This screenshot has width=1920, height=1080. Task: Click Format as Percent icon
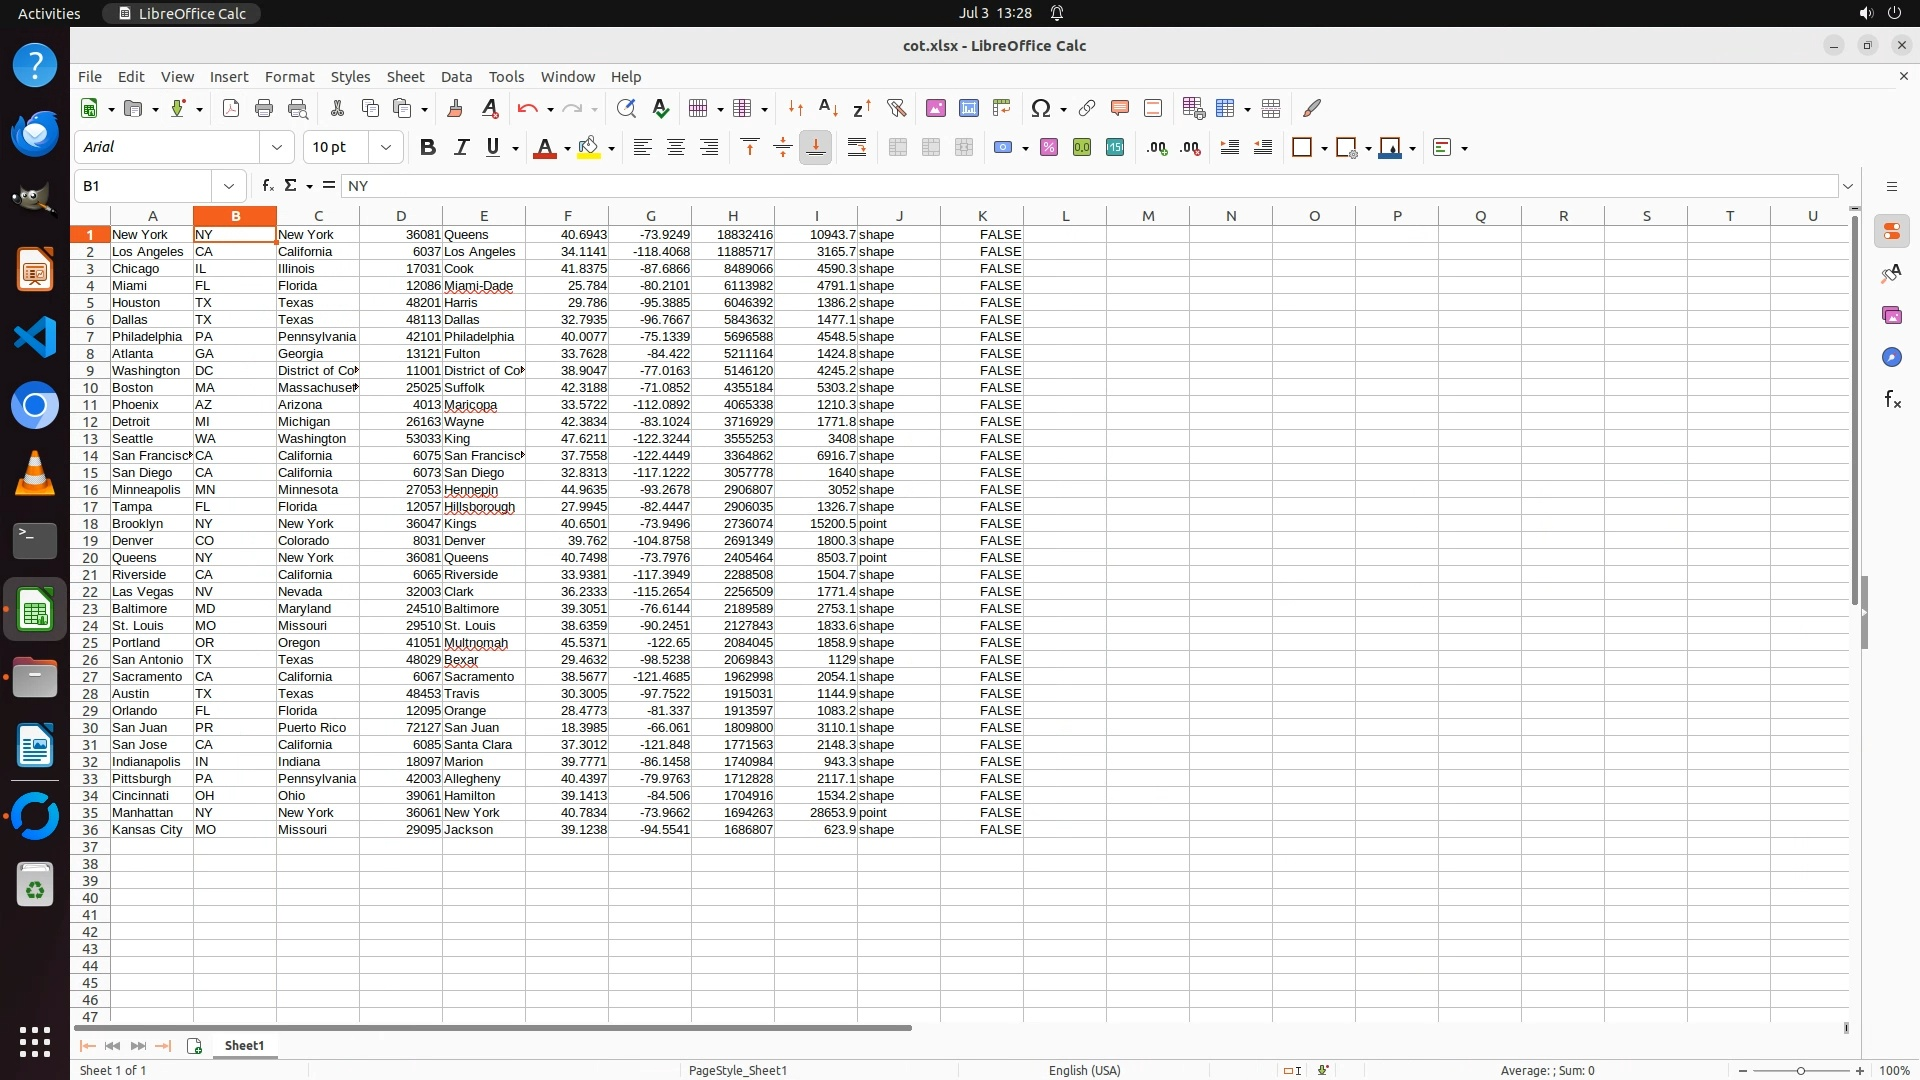tap(1049, 148)
